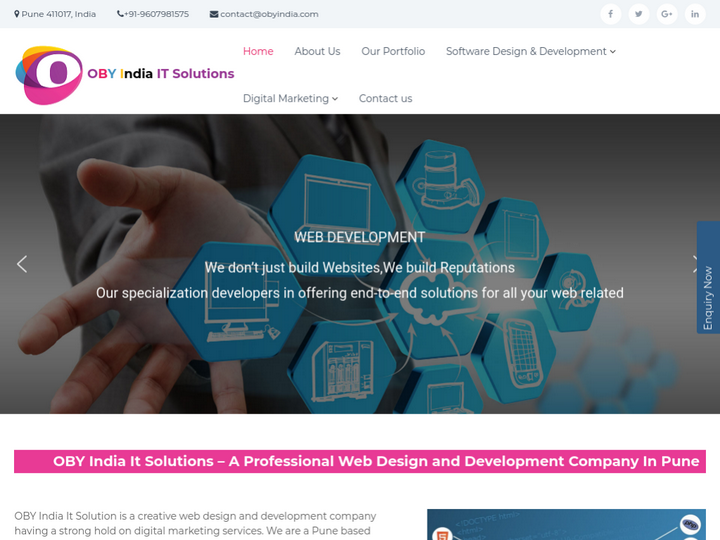Screen dimensions: 720x540
Task: Open the Google Plus social icon
Action: tap(667, 14)
